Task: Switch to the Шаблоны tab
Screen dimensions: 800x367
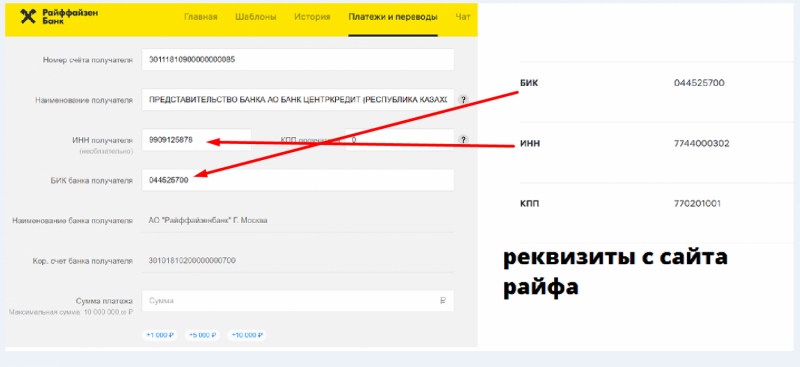Action: point(256,17)
